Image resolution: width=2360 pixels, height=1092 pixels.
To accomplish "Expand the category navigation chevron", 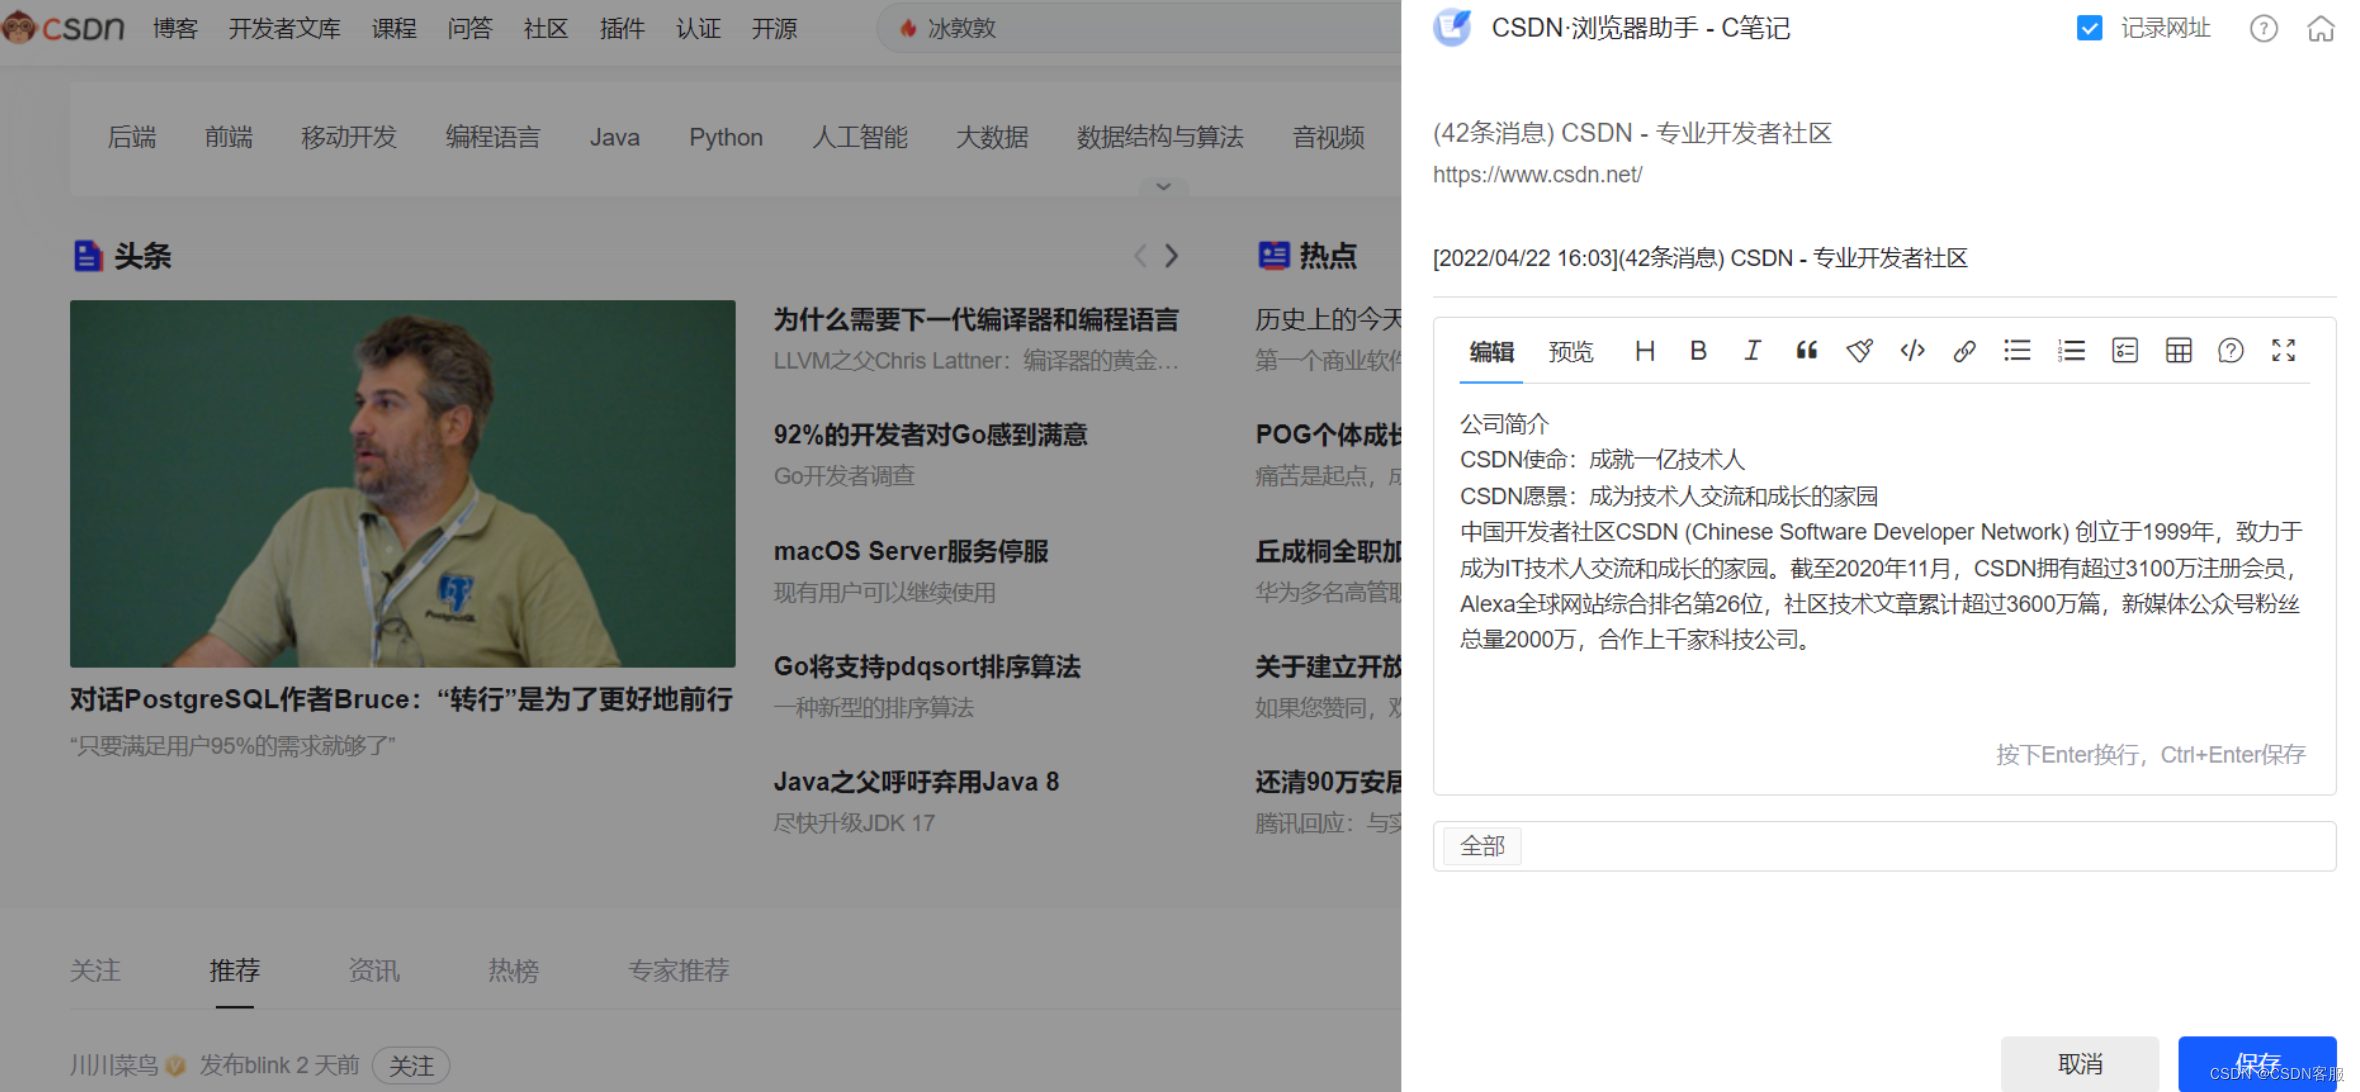I will pyautogui.click(x=1163, y=187).
